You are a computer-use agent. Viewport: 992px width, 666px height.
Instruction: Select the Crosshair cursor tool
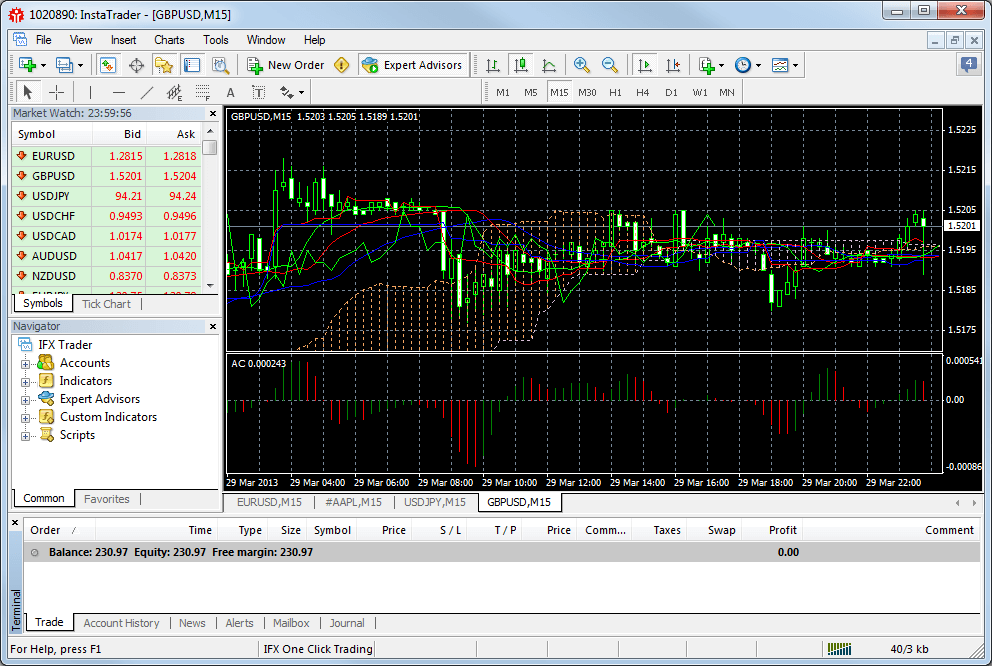coord(57,92)
